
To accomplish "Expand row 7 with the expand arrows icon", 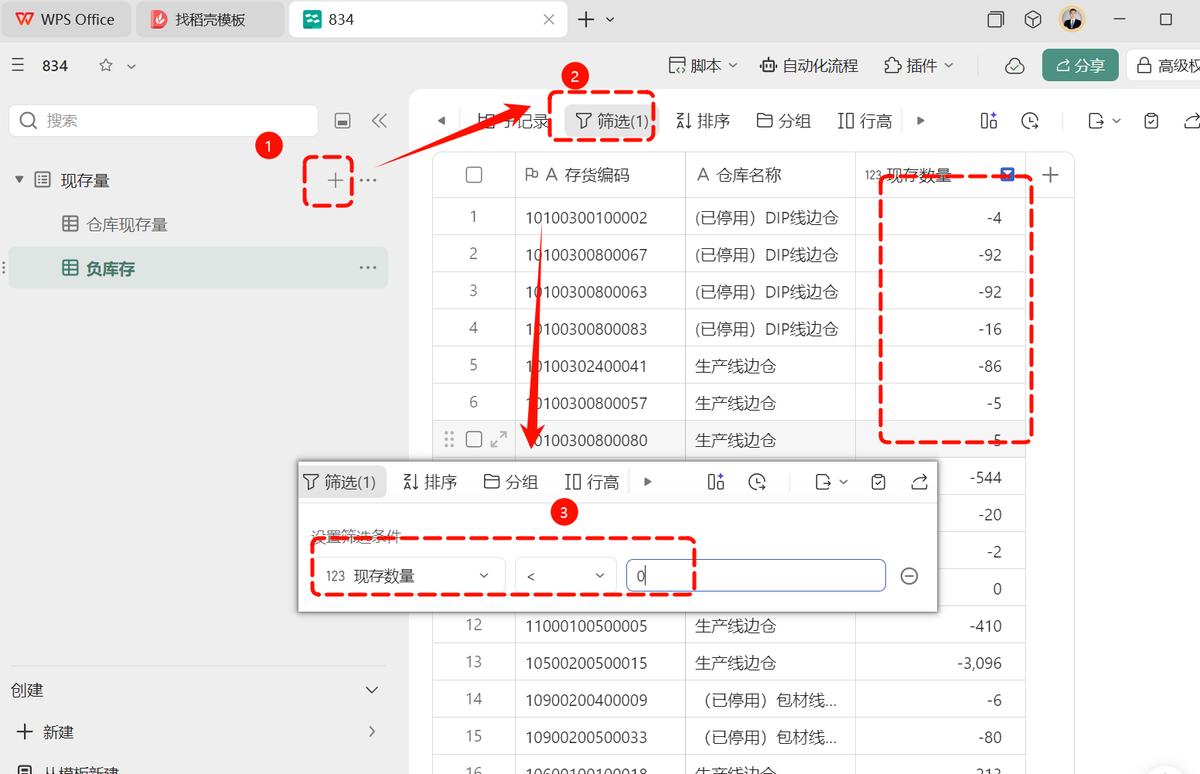I will coord(498,439).
